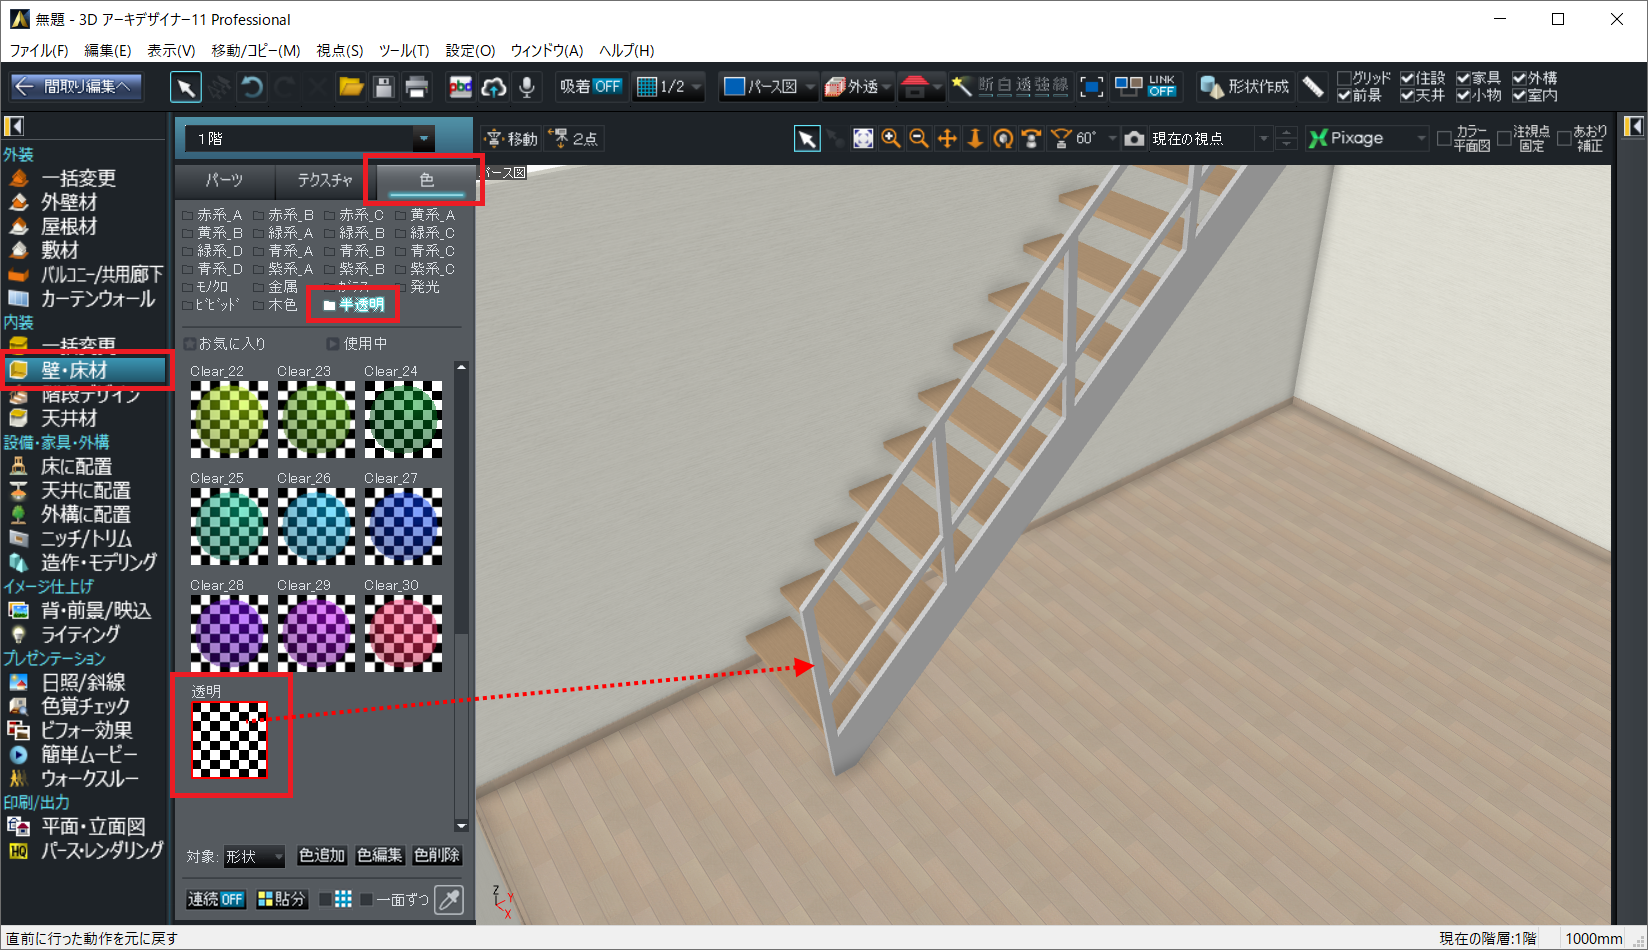Uncheck the 家具 checkbox

point(1463,78)
